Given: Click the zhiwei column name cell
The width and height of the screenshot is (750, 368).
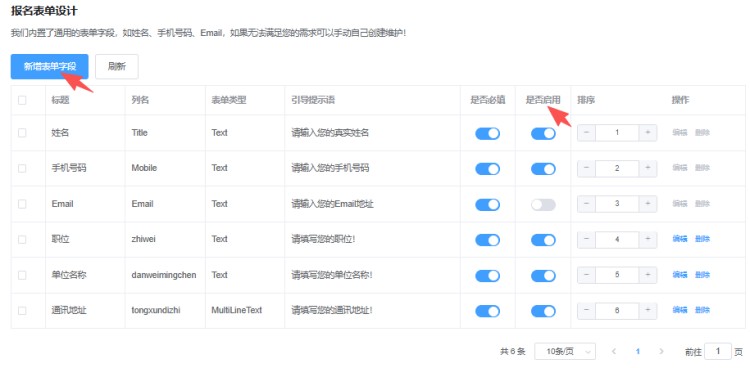Looking at the screenshot, I should tap(143, 239).
